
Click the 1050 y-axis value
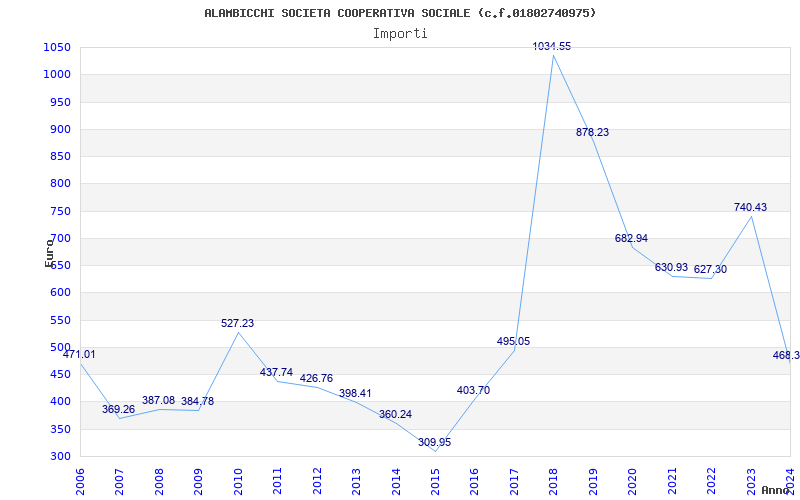(57, 47)
